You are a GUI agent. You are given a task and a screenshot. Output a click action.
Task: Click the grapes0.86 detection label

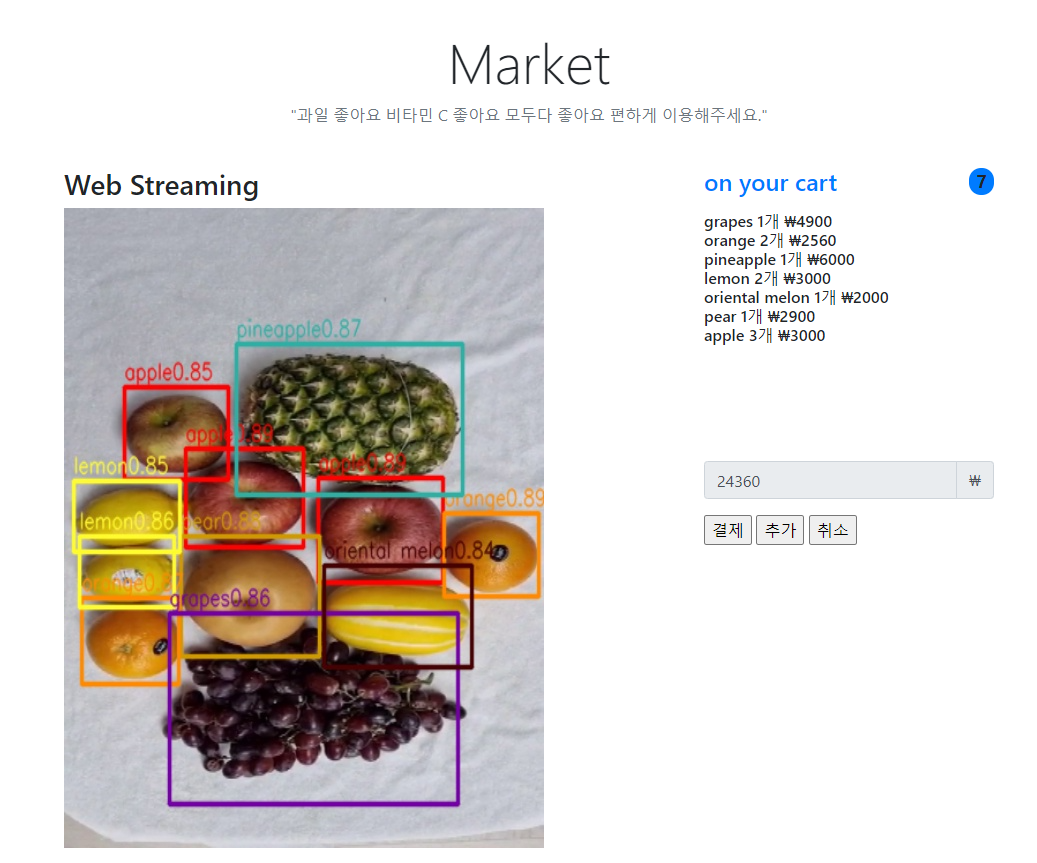tap(220, 599)
